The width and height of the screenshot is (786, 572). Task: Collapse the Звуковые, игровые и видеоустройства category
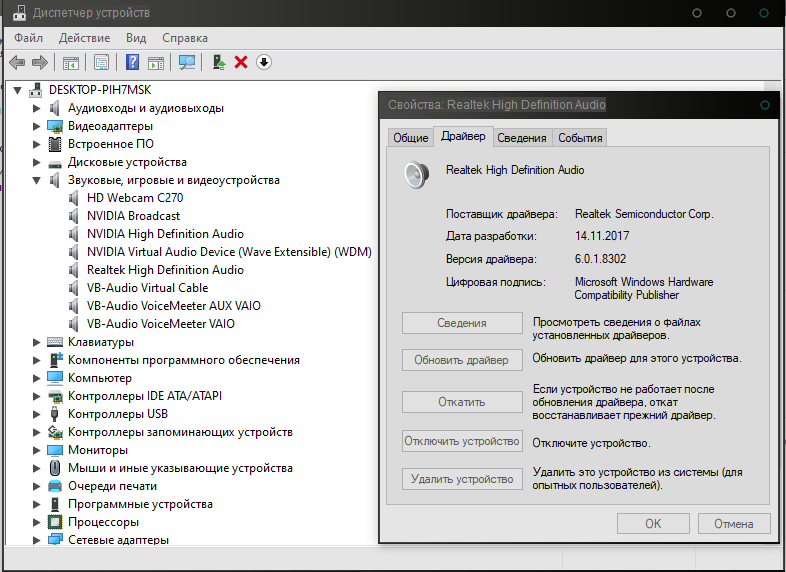click(36, 180)
